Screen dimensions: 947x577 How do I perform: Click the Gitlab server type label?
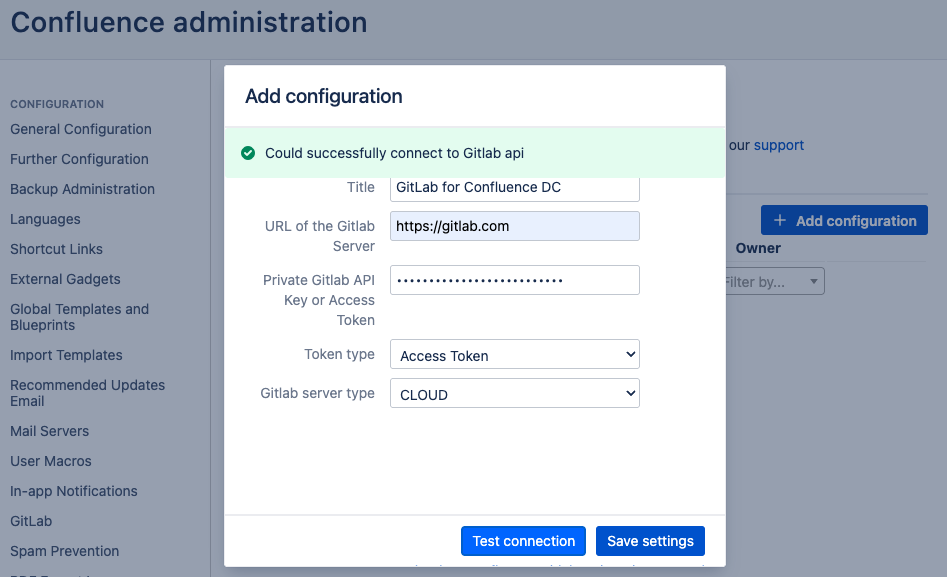[x=318, y=393]
